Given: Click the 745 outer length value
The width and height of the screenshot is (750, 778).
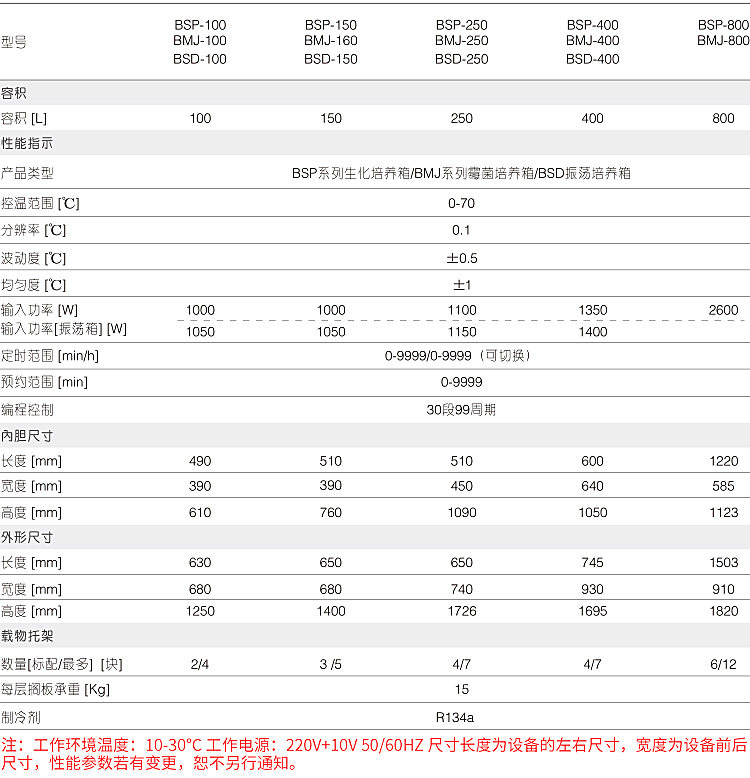Looking at the screenshot, I should pyautogui.click(x=592, y=562).
